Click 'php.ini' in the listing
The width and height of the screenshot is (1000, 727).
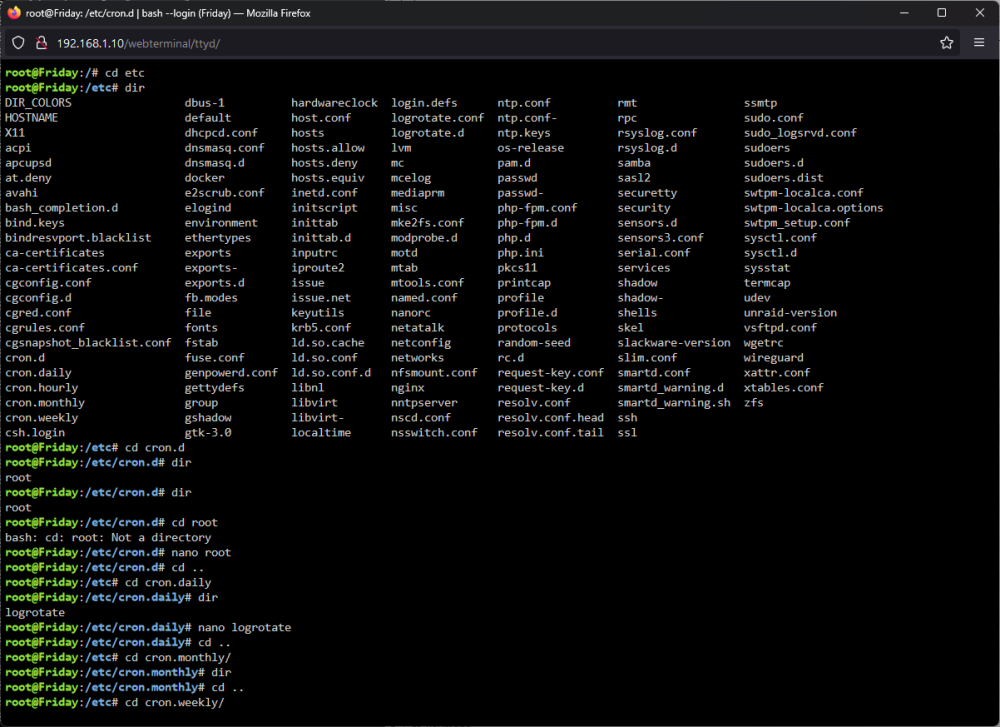[520, 253]
